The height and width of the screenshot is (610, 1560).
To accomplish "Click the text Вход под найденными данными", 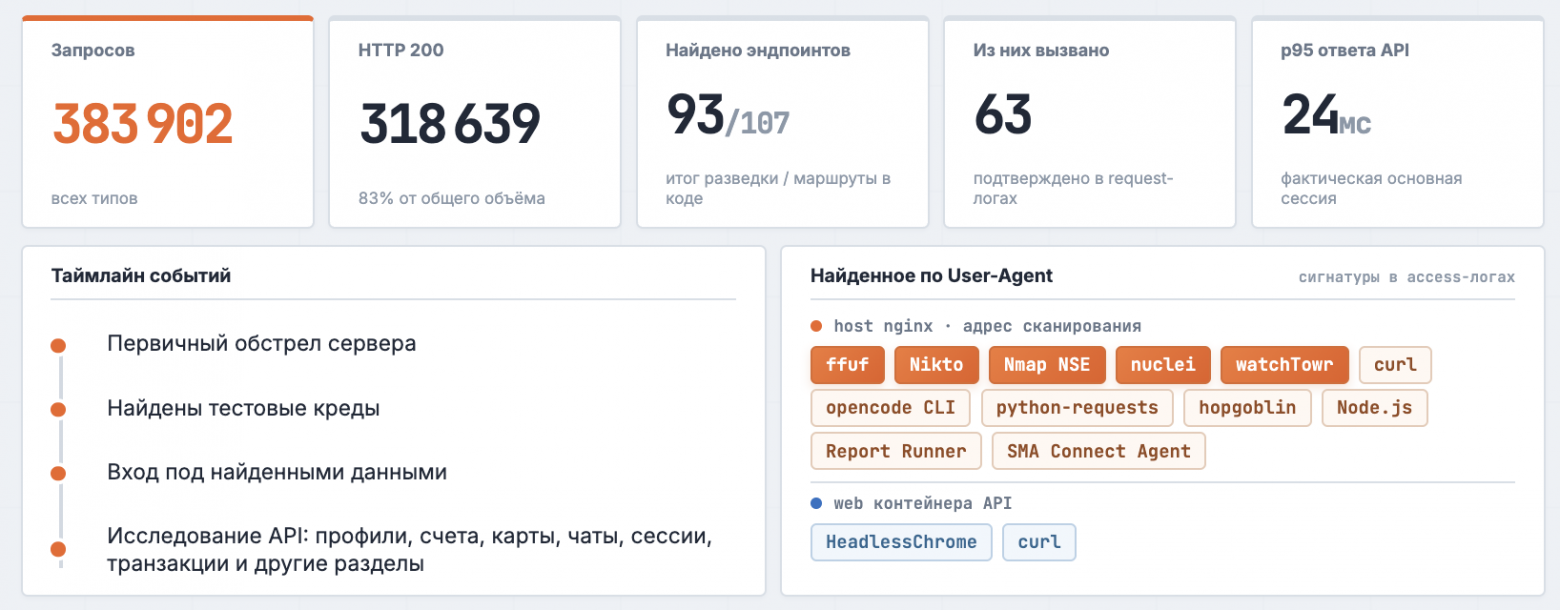I will (277, 472).
